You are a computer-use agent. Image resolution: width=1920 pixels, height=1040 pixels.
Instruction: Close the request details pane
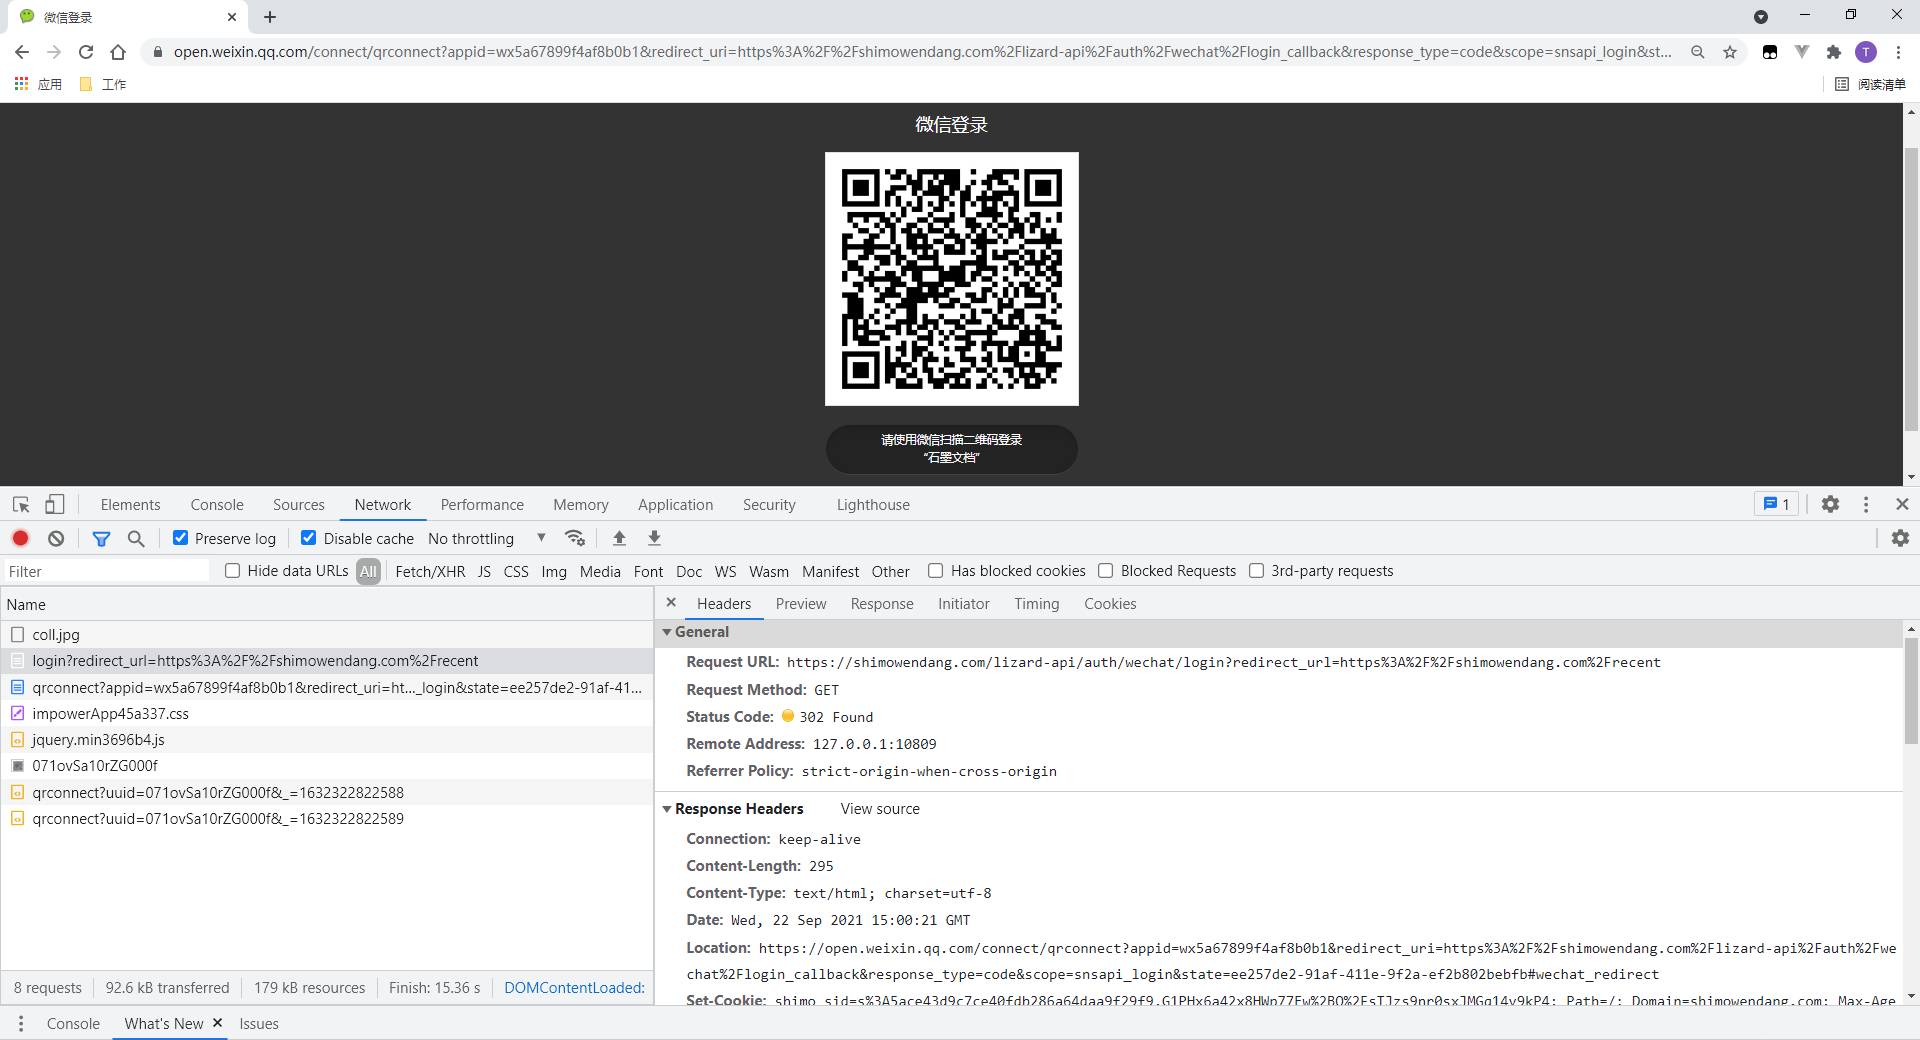point(671,603)
